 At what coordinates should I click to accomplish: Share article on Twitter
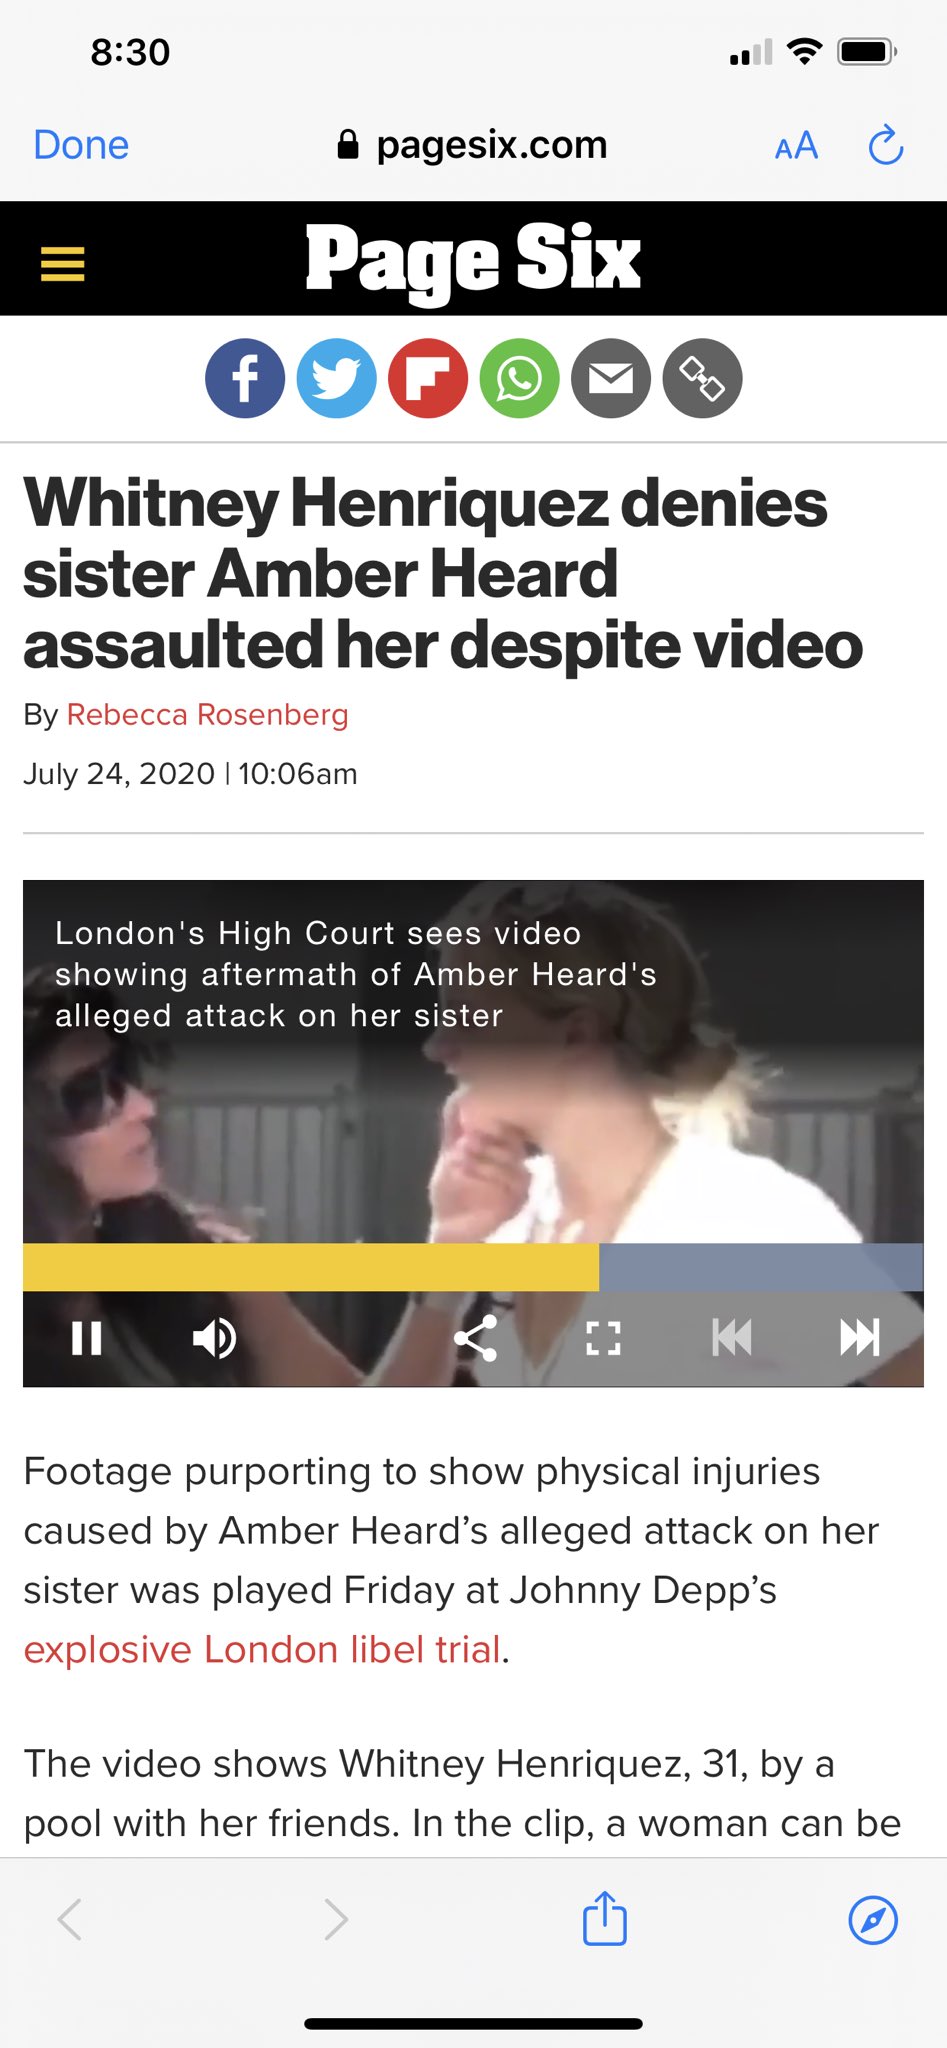(337, 378)
